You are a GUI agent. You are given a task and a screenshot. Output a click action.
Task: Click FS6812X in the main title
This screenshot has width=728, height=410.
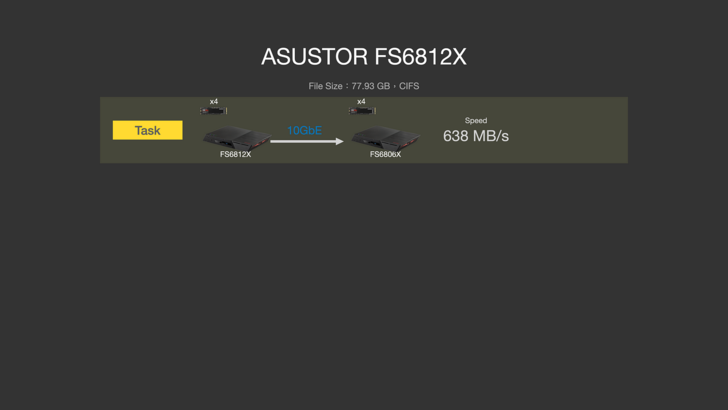coord(420,57)
